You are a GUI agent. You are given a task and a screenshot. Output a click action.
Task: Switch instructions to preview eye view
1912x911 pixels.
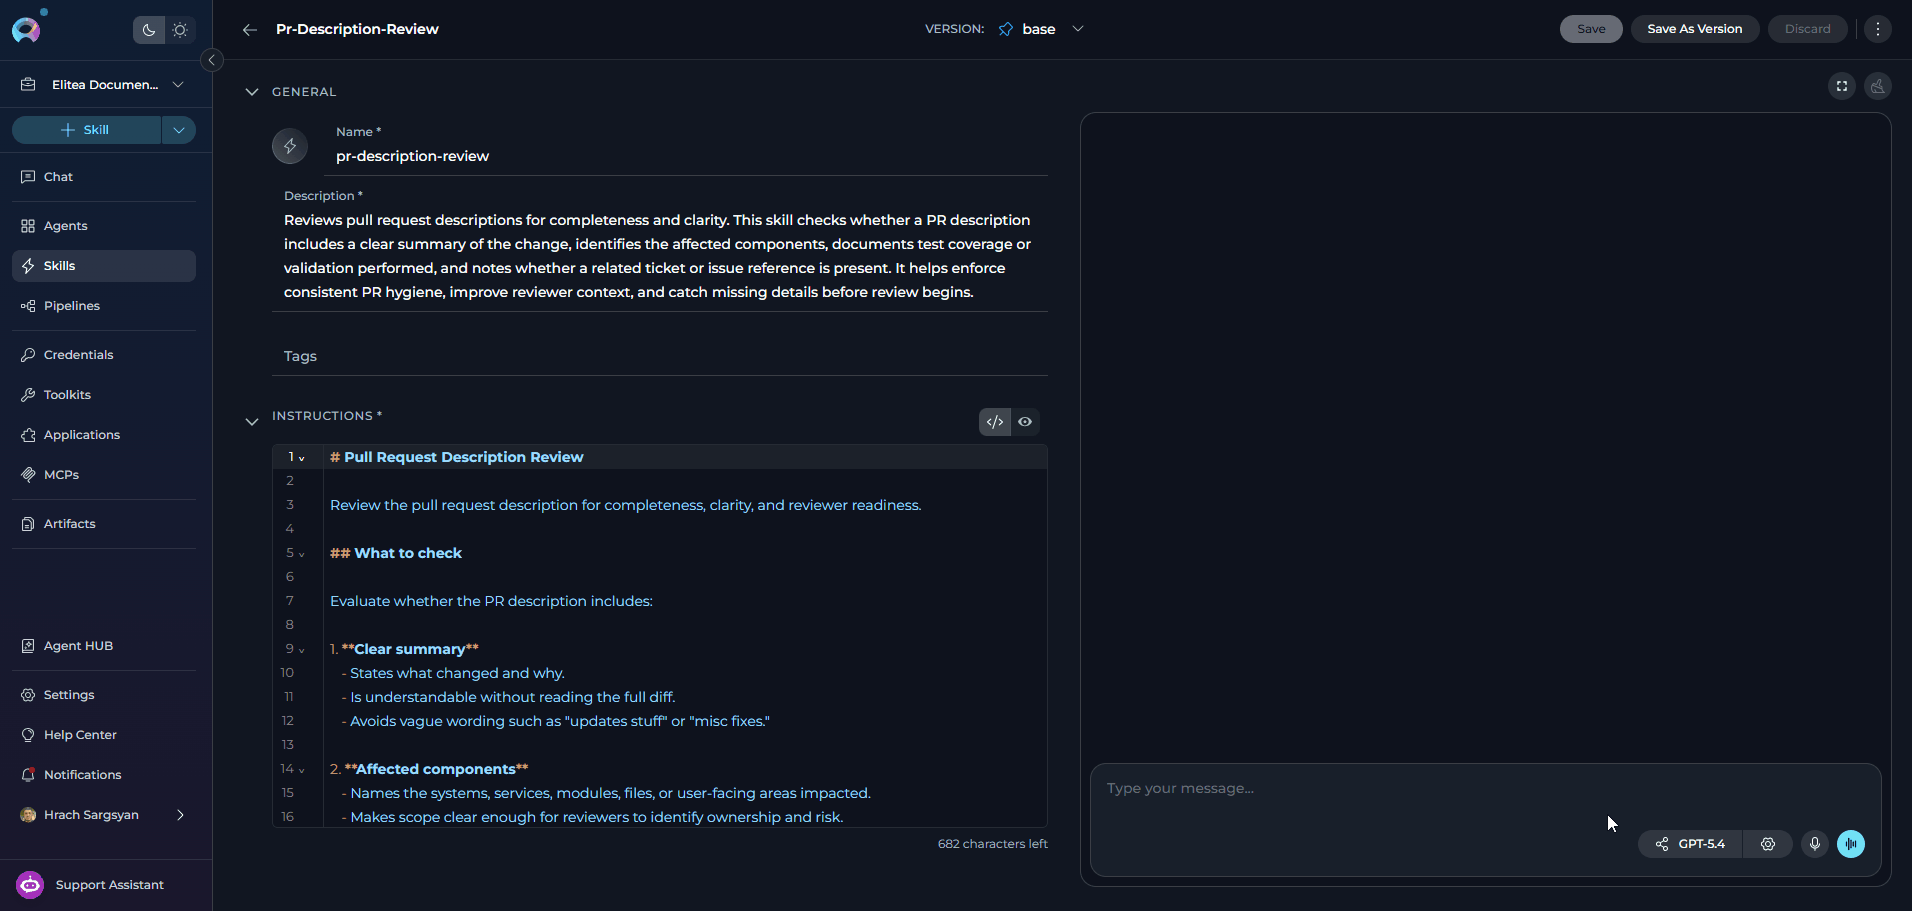pyautogui.click(x=1025, y=422)
